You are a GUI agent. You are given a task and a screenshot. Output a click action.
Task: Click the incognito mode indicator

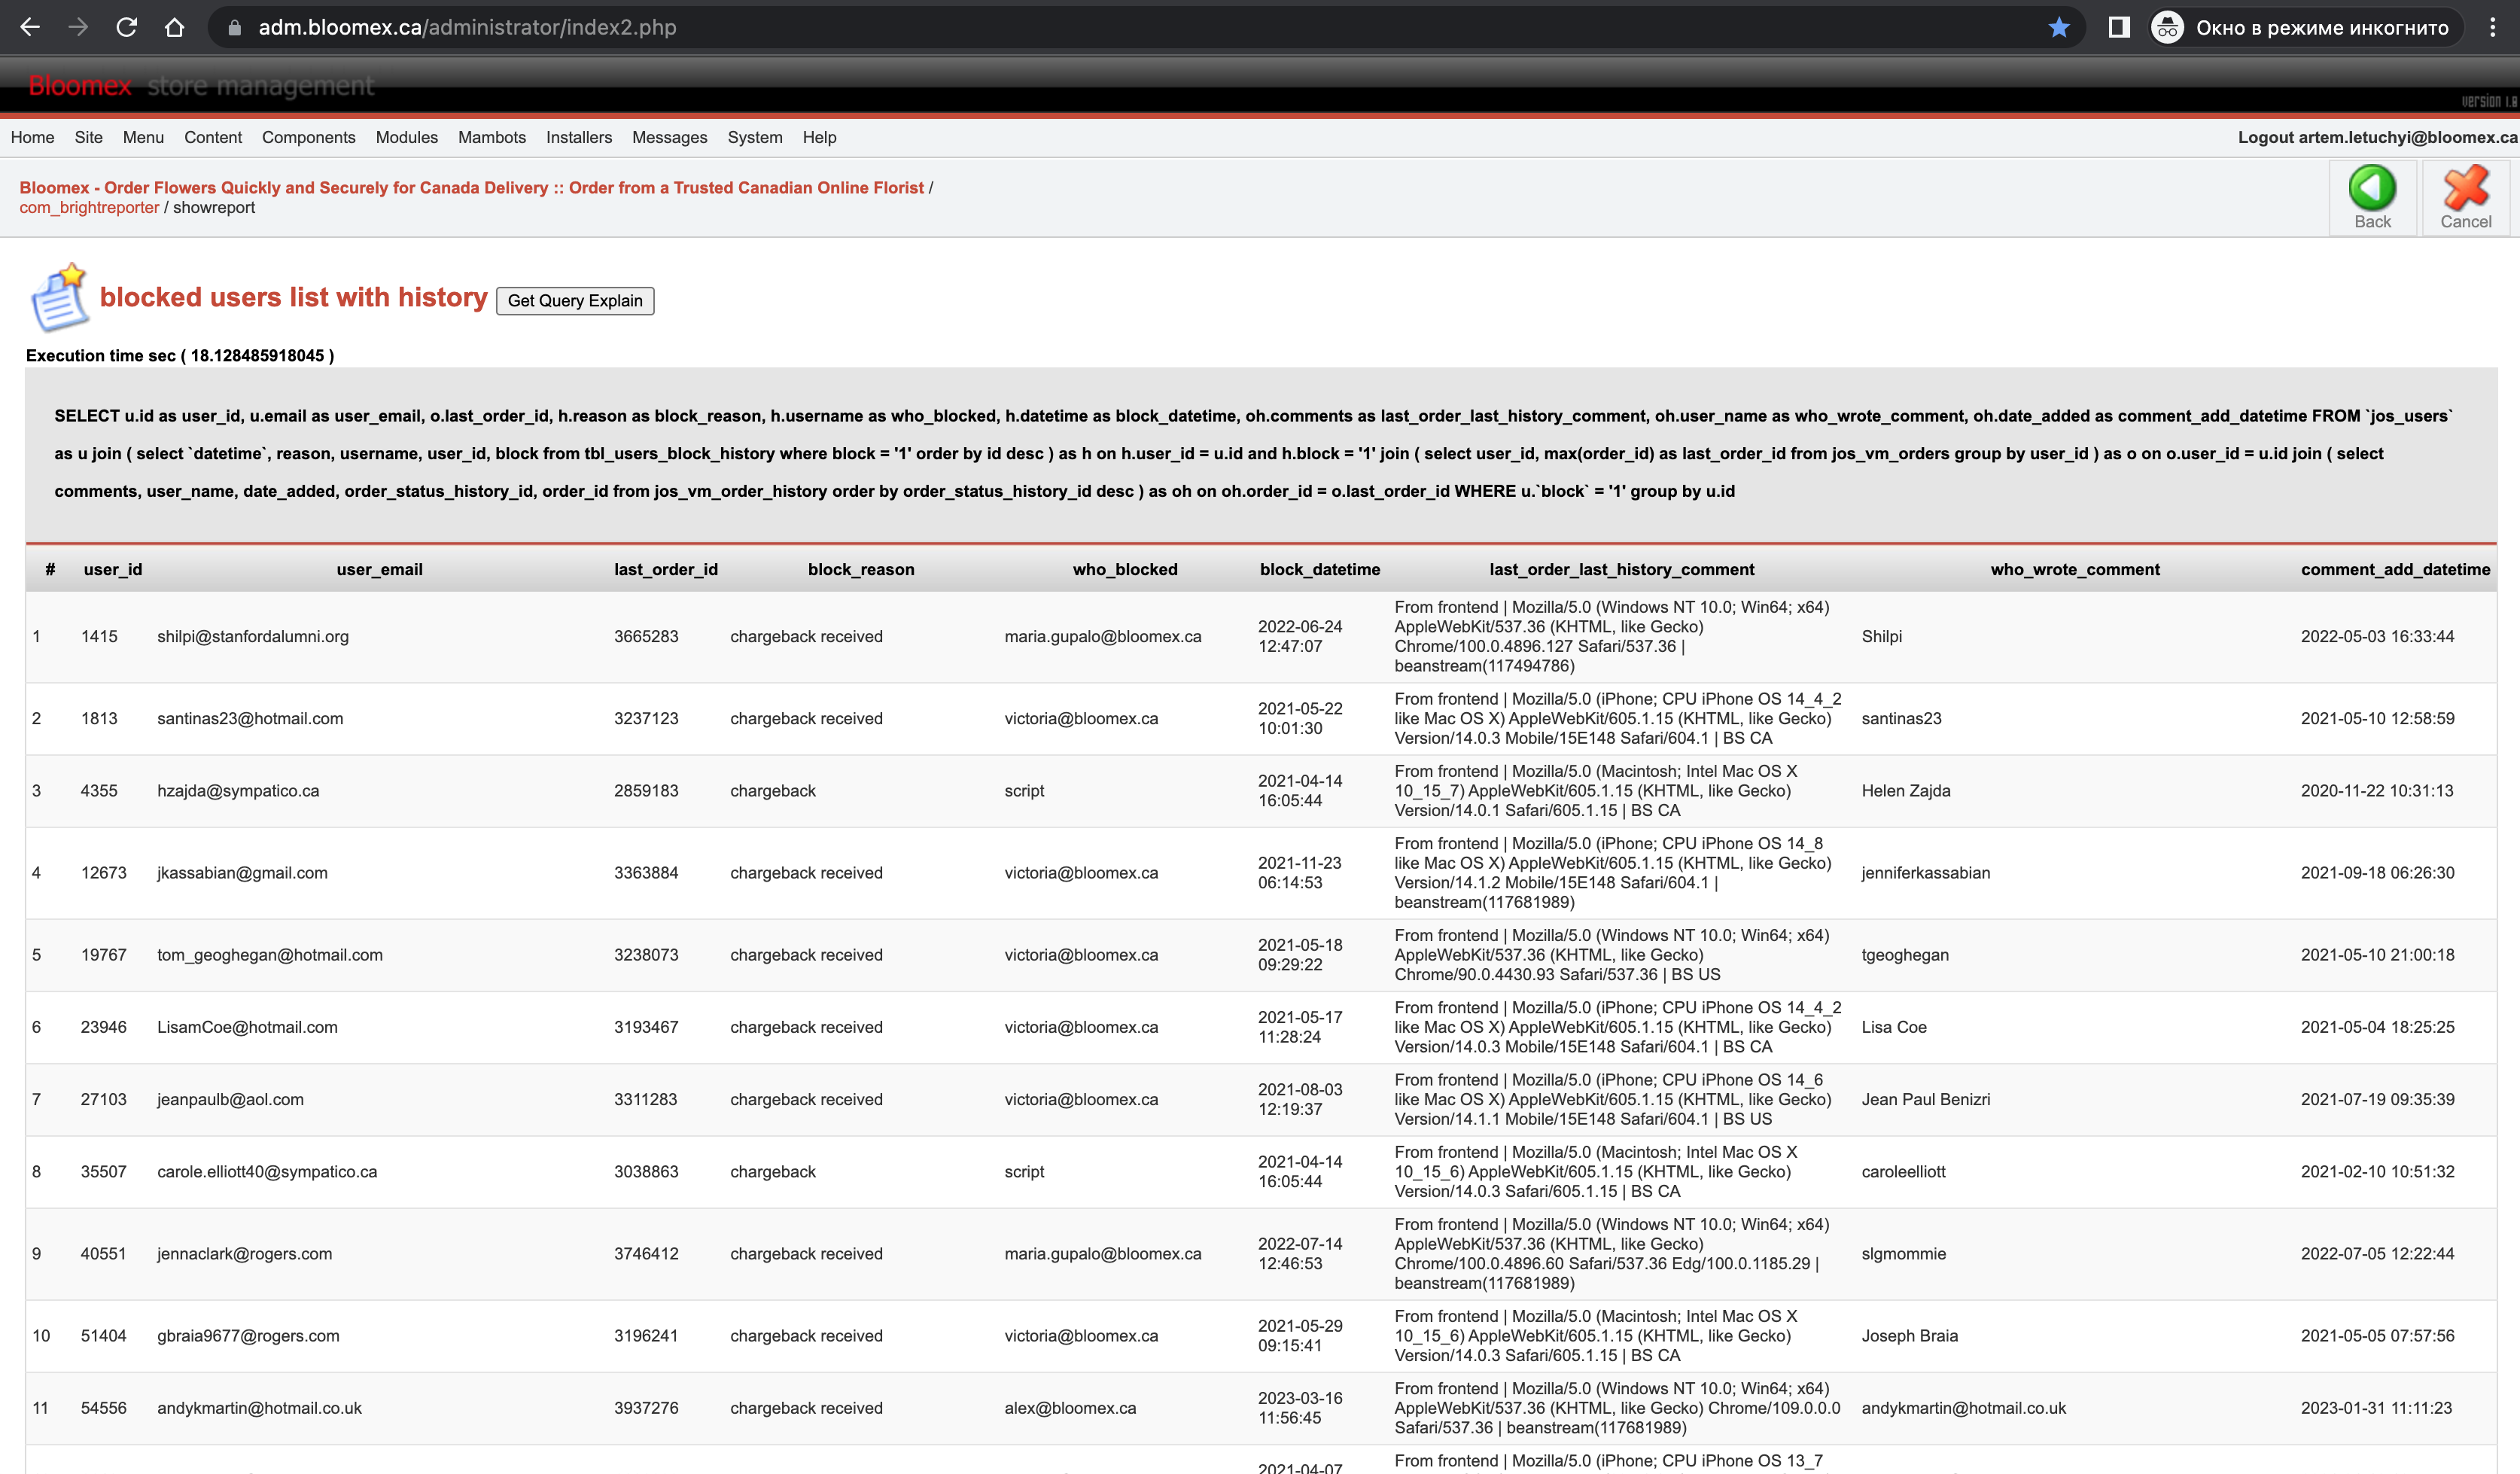click(2300, 27)
